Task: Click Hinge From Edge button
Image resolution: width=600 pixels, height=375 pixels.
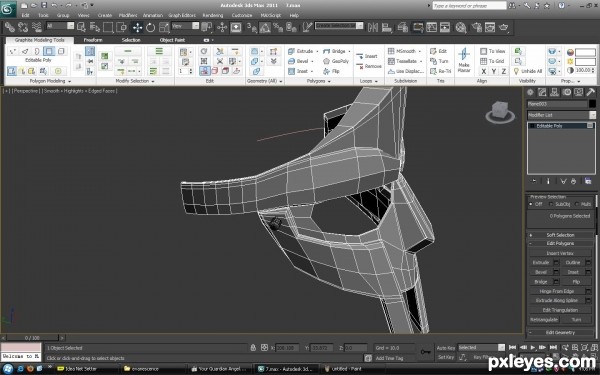Action: coord(557,291)
